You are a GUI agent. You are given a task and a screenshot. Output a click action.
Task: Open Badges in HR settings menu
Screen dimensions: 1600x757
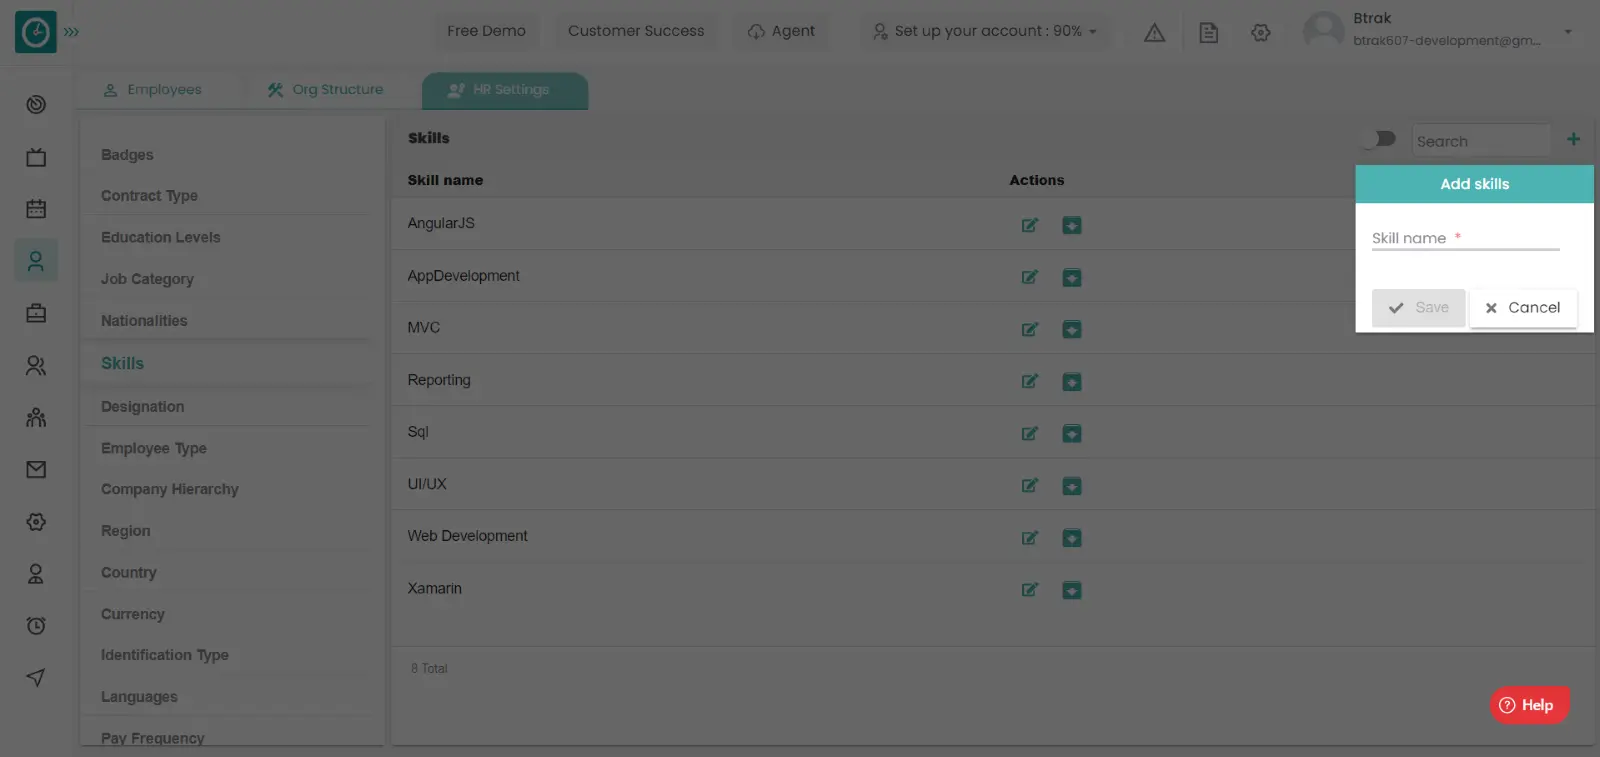pos(127,155)
